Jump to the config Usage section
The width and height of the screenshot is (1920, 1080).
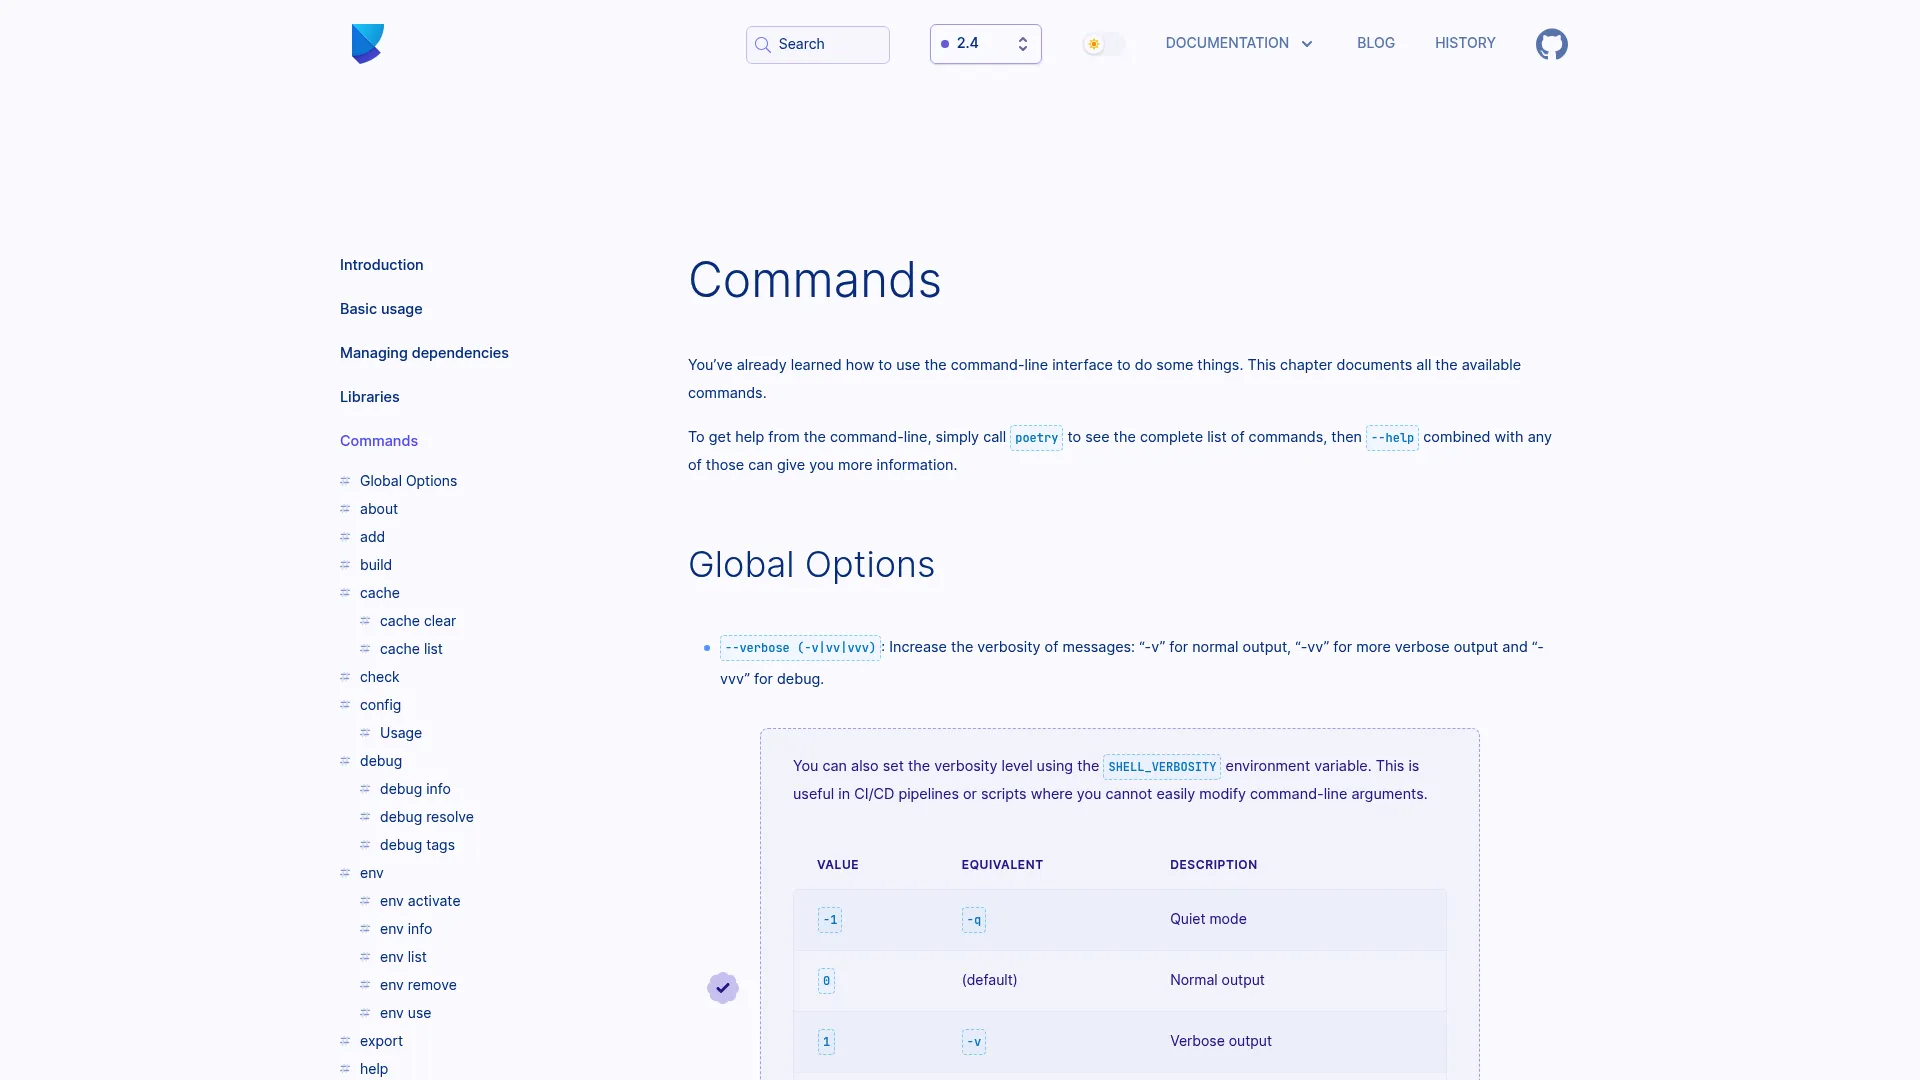click(x=401, y=733)
